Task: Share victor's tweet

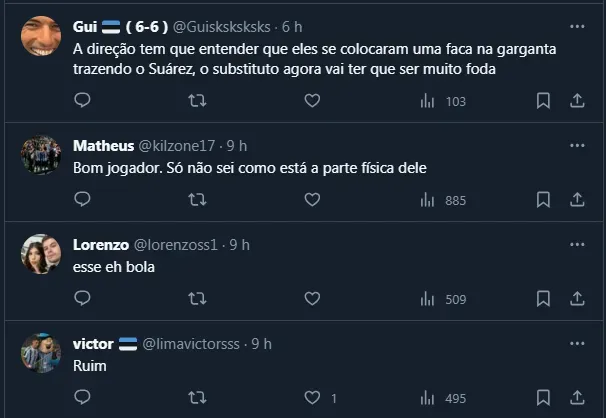Action: (577, 398)
